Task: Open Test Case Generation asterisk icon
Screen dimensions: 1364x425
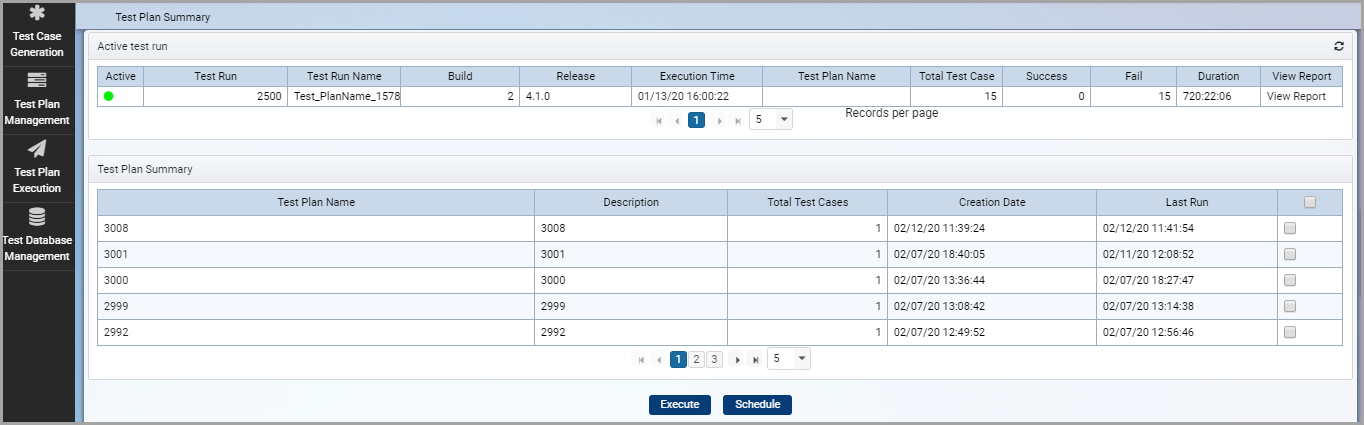Action: click(37, 13)
